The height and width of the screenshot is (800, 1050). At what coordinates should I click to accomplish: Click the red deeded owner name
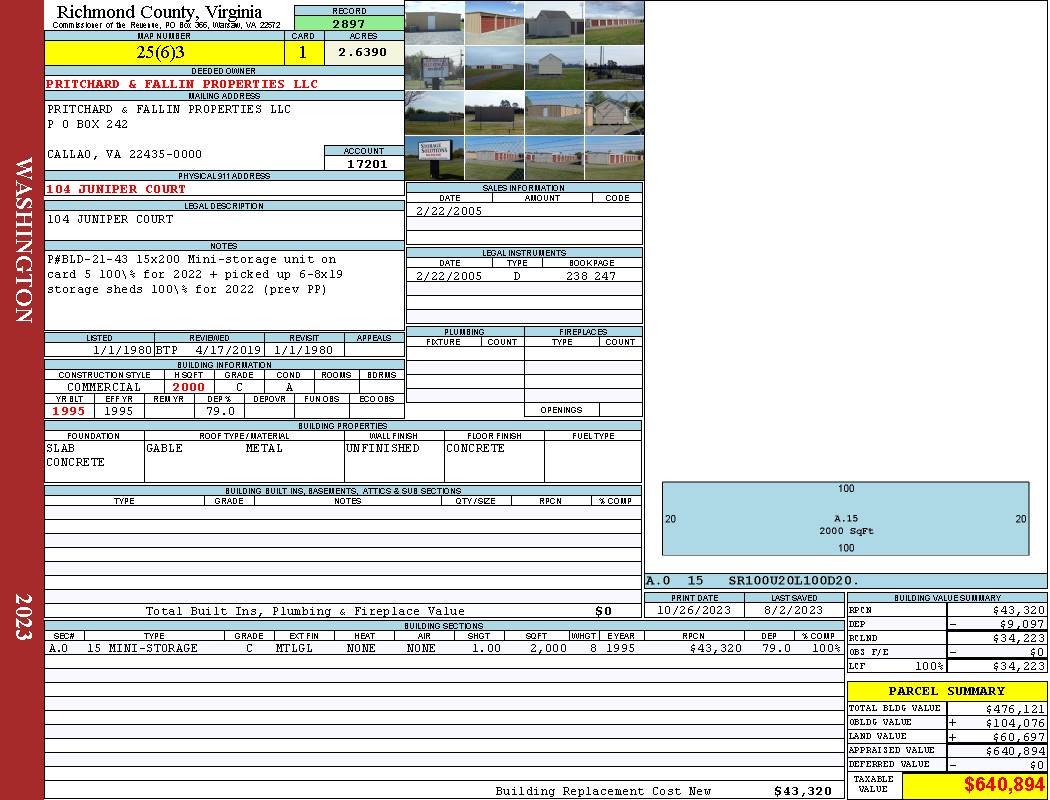pos(182,84)
